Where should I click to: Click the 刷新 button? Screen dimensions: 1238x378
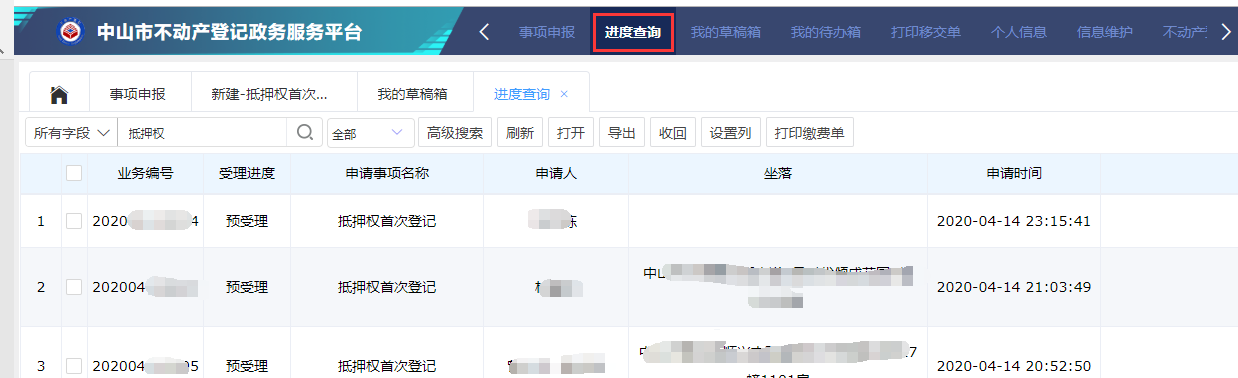tap(520, 132)
